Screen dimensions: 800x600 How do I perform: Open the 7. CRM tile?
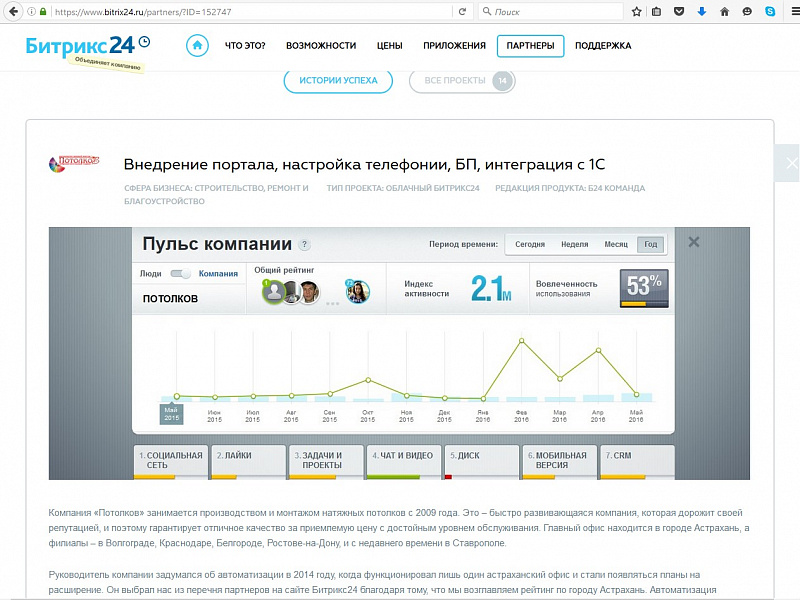pyautogui.click(x=637, y=462)
